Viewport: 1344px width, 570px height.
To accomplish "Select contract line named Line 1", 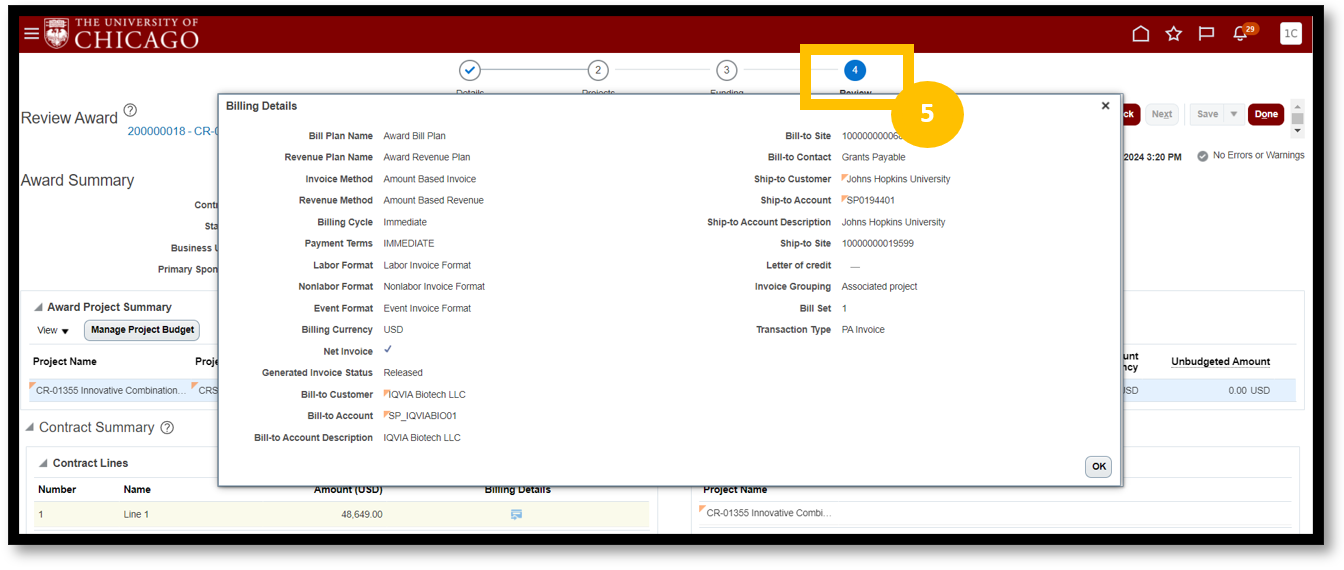I will tap(137, 514).
